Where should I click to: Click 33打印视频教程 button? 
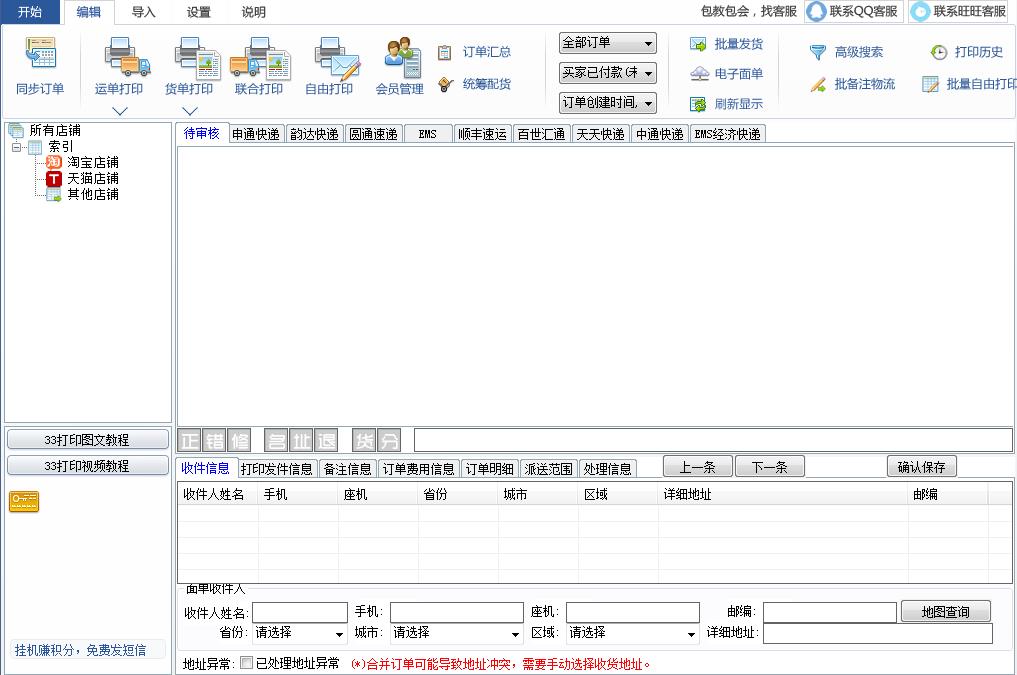pyautogui.click(x=88, y=466)
